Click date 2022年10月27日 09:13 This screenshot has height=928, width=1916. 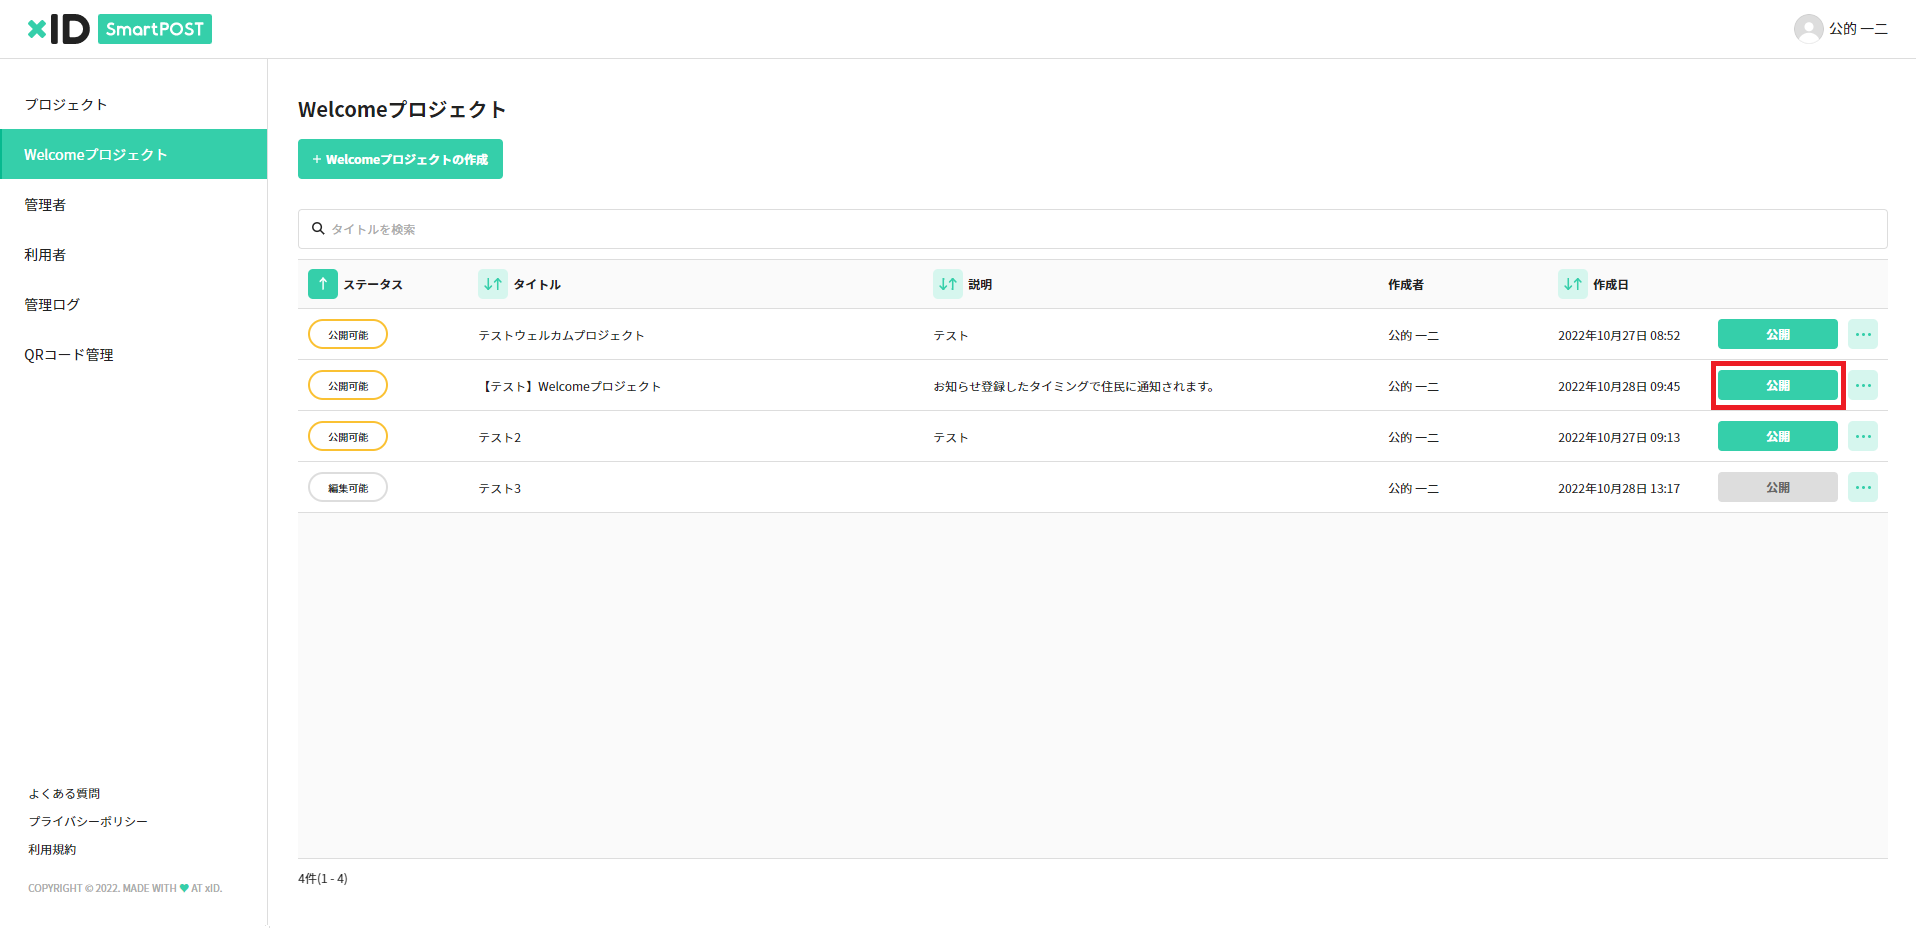click(1619, 438)
